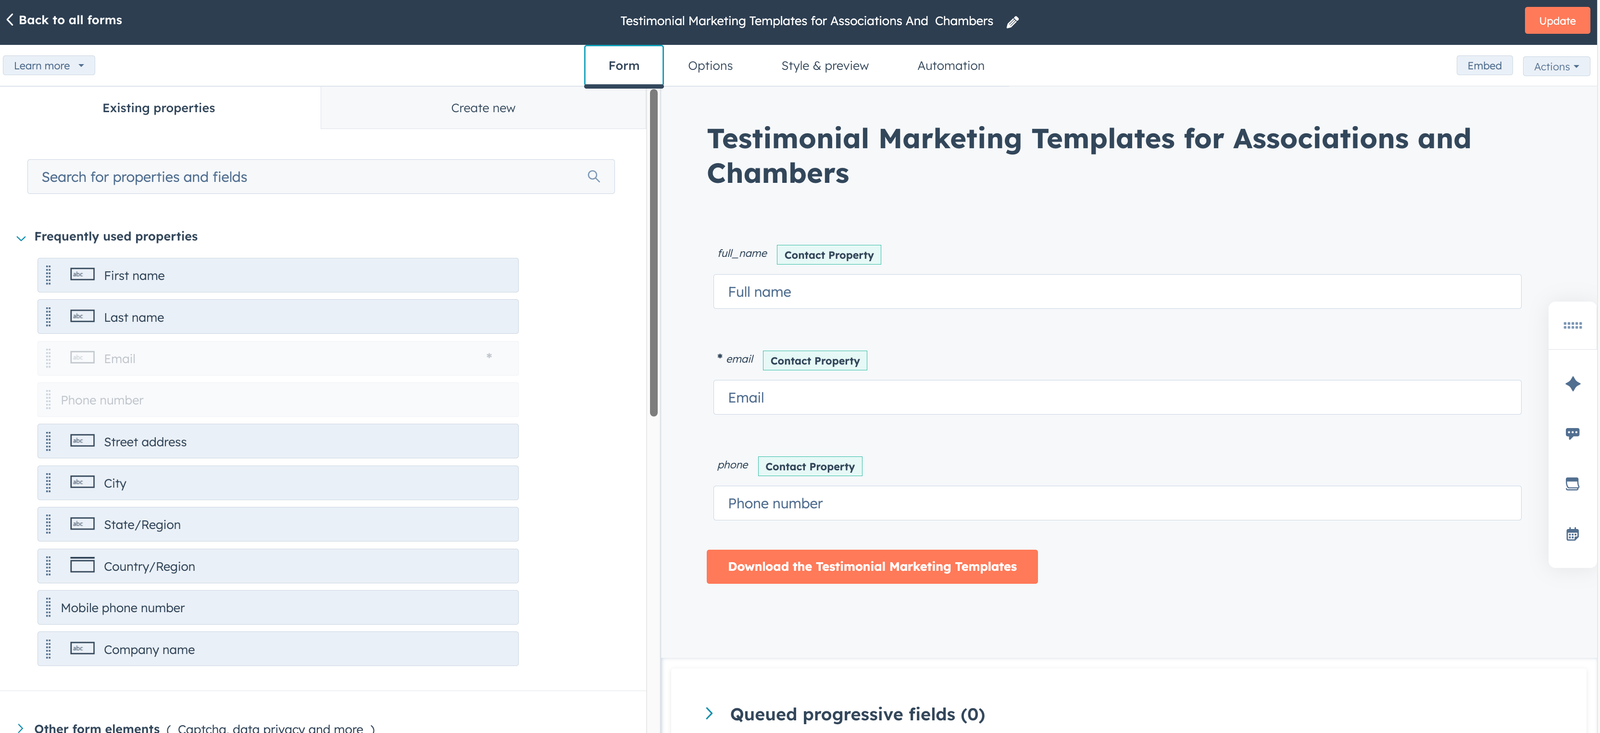Screen dimensions: 1600x733
Task: Click the full_name field label
Action: [743, 254]
